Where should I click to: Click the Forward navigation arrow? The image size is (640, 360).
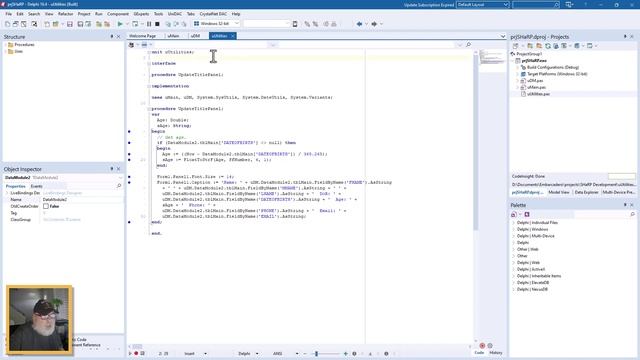[374, 24]
